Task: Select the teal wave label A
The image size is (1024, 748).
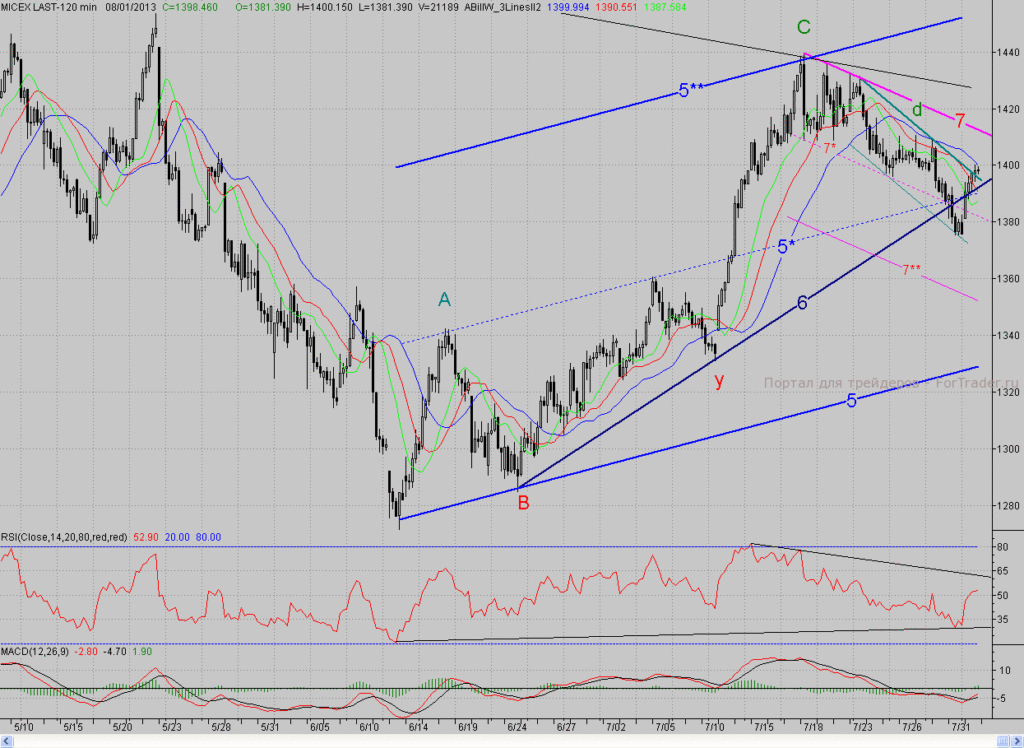Action: click(x=444, y=300)
